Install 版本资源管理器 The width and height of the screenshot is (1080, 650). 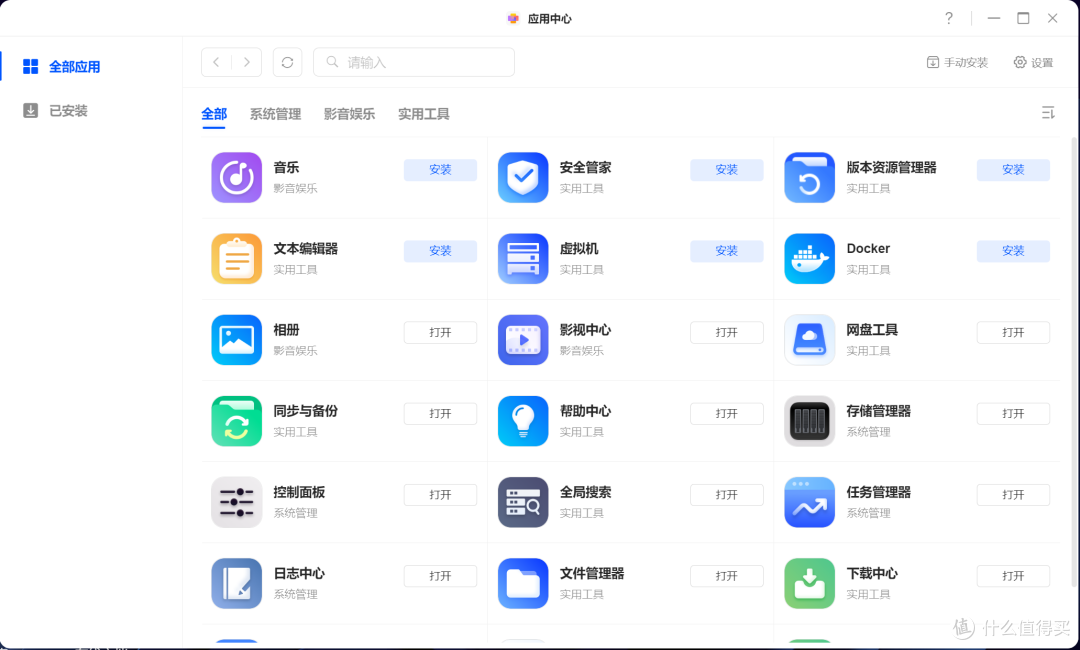pos(1013,170)
